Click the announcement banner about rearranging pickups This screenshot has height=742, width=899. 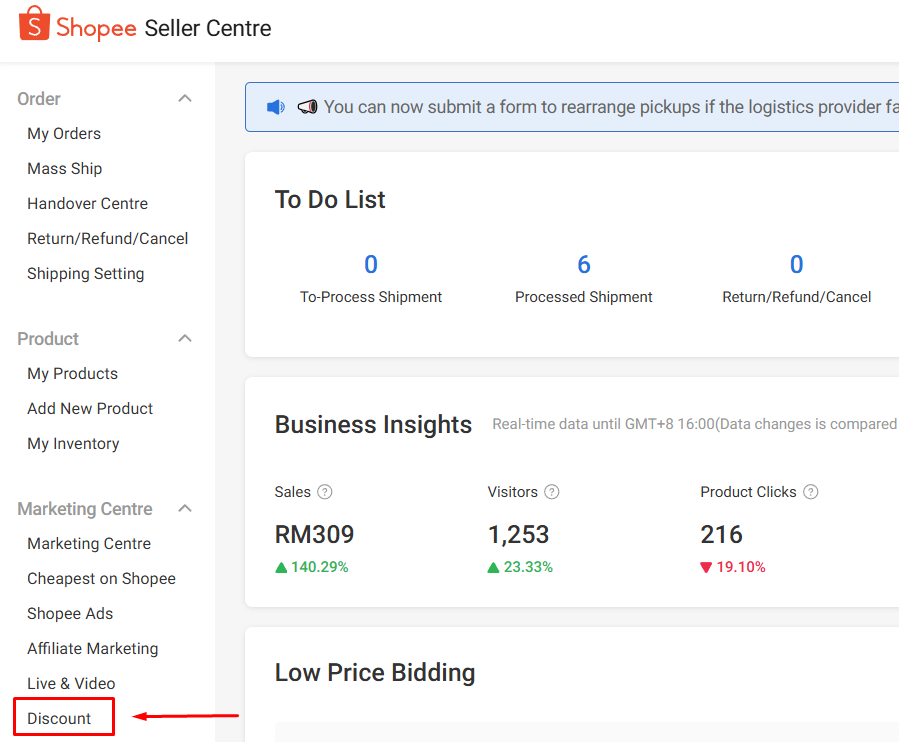tap(600, 106)
